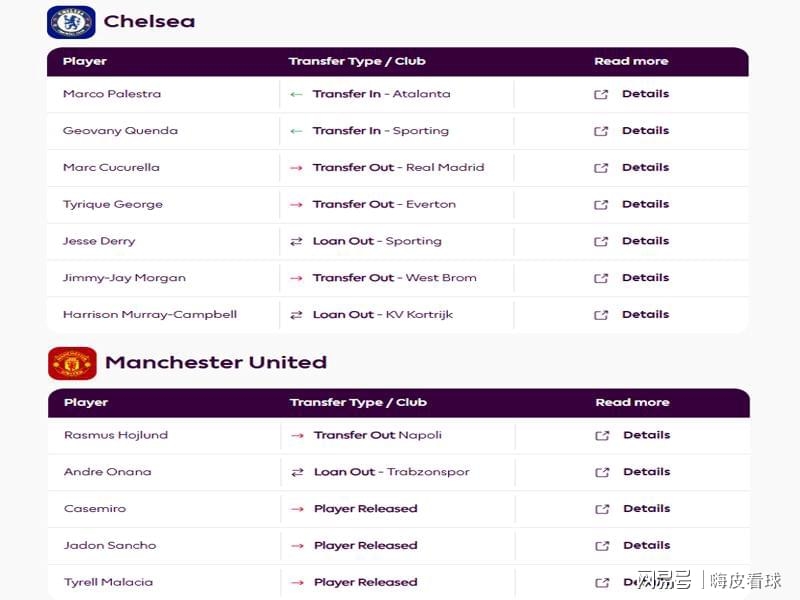
Task: View Details for Harrison Murray-Campbell
Action: 645,314
